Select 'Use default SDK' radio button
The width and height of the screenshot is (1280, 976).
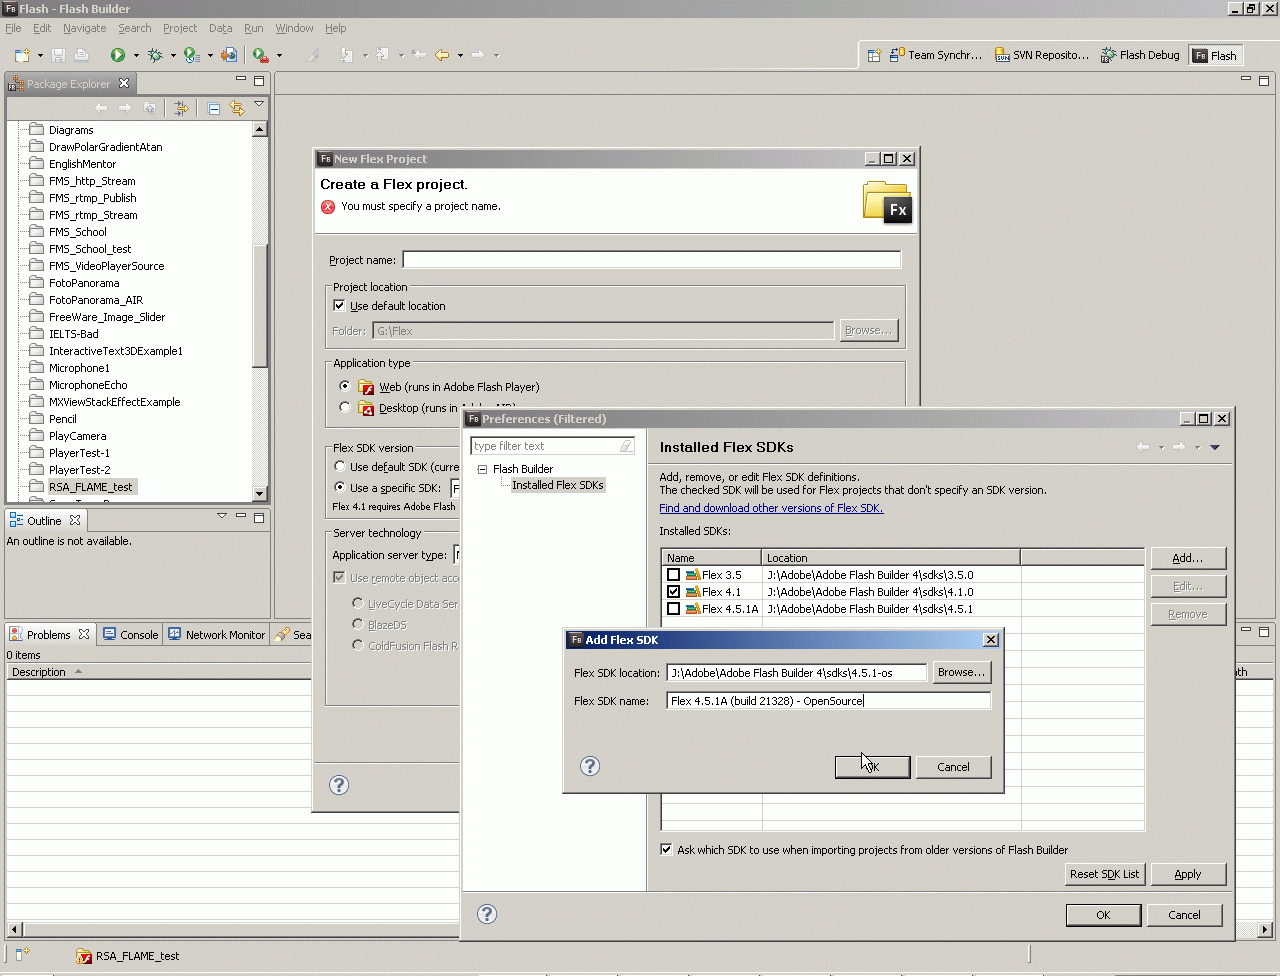(340, 467)
